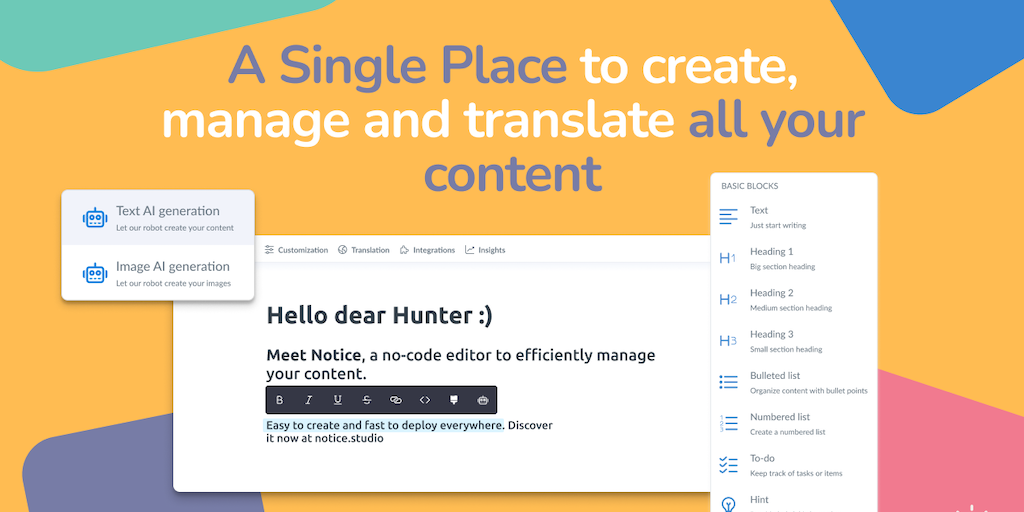1024x512 pixels.
Task: Insert a Bulleted list block
Action: pos(793,382)
